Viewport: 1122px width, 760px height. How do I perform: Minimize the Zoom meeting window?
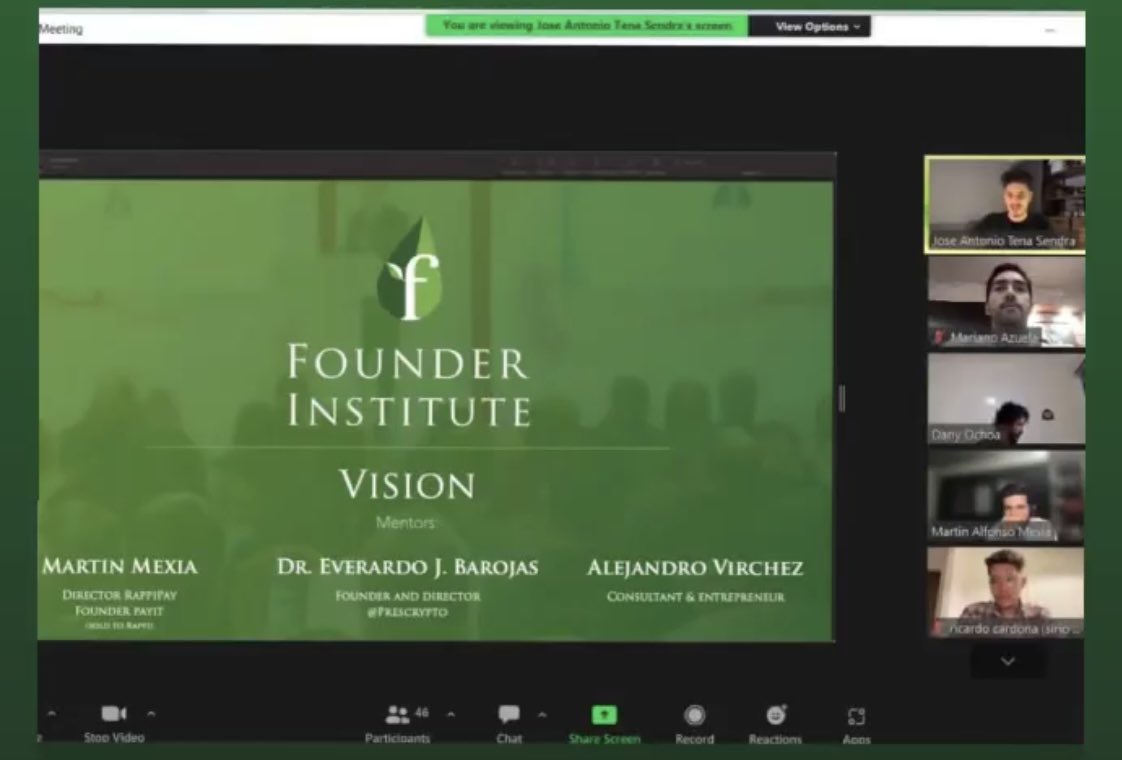(1050, 30)
